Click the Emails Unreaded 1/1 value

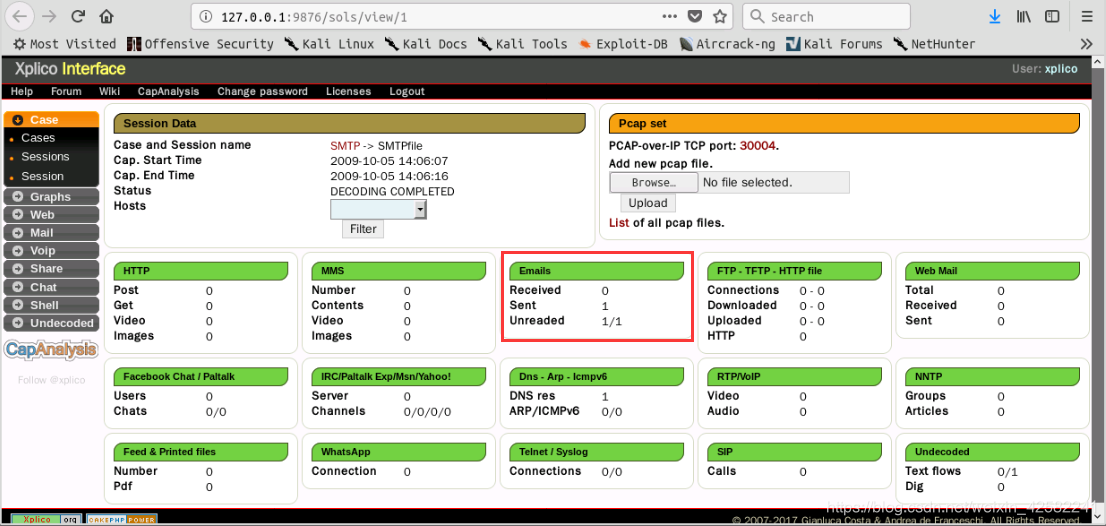click(612, 321)
